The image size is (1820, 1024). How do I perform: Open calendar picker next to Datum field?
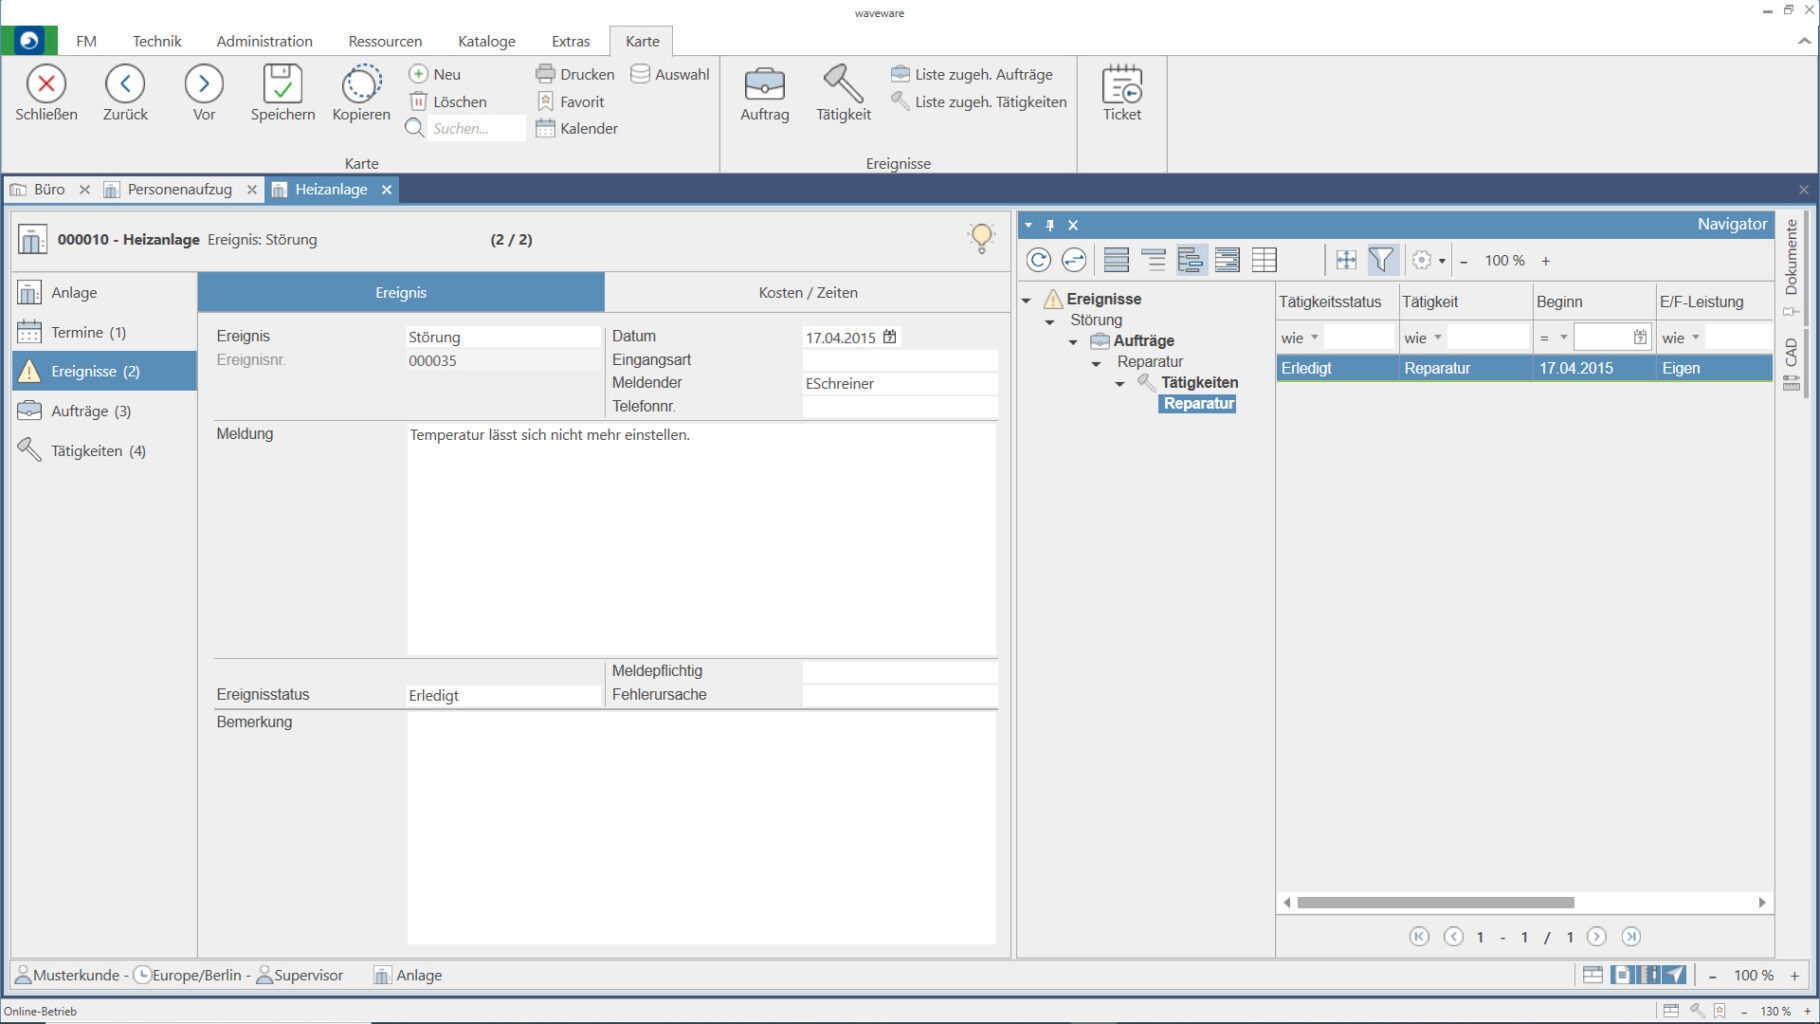(890, 337)
